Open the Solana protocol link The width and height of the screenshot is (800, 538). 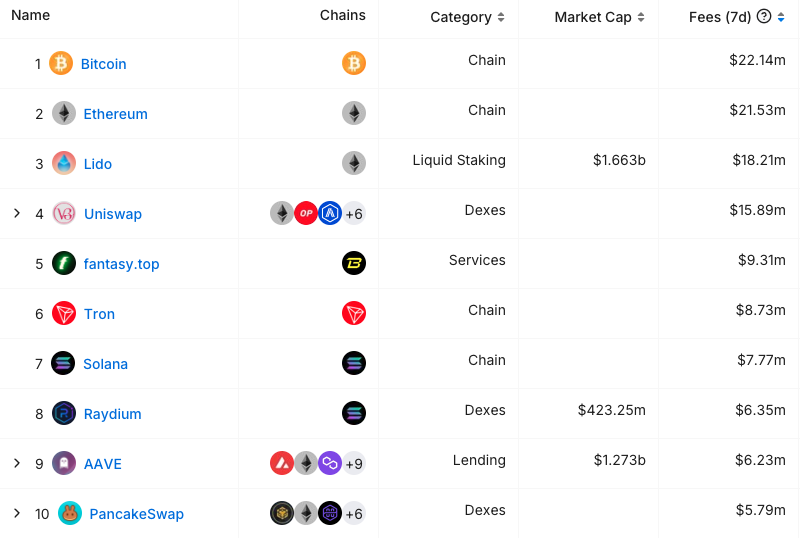pyautogui.click(x=106, y=364)
